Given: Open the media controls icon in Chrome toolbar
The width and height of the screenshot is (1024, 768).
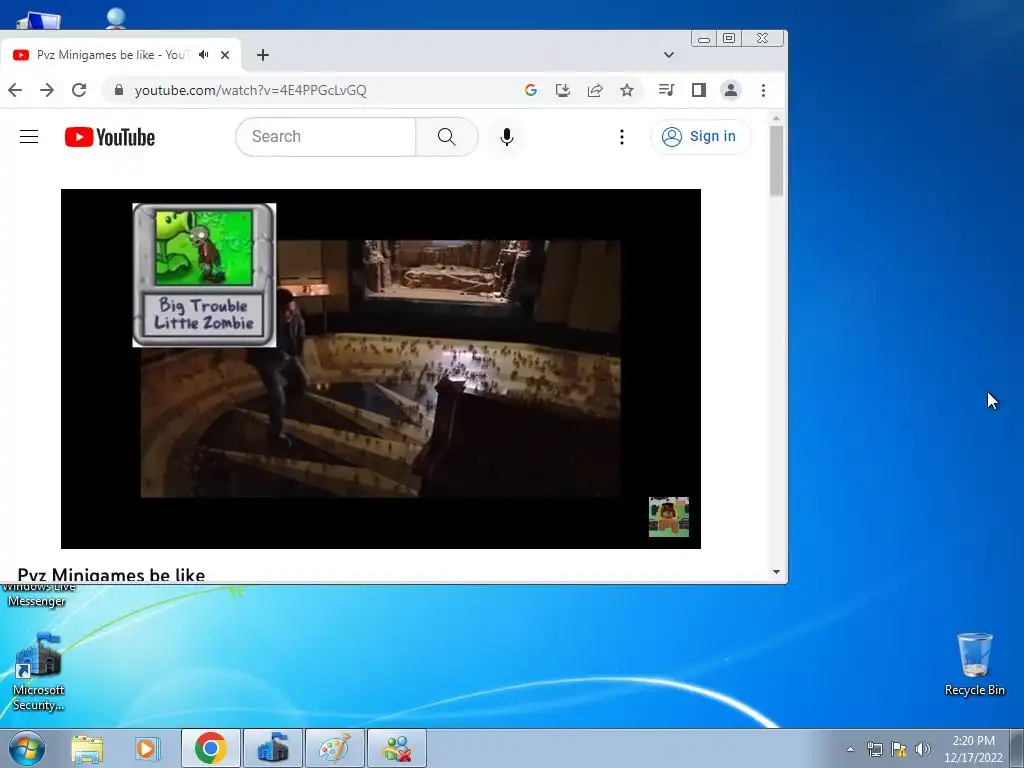Looking at the screenshot, I should point(666,90).
